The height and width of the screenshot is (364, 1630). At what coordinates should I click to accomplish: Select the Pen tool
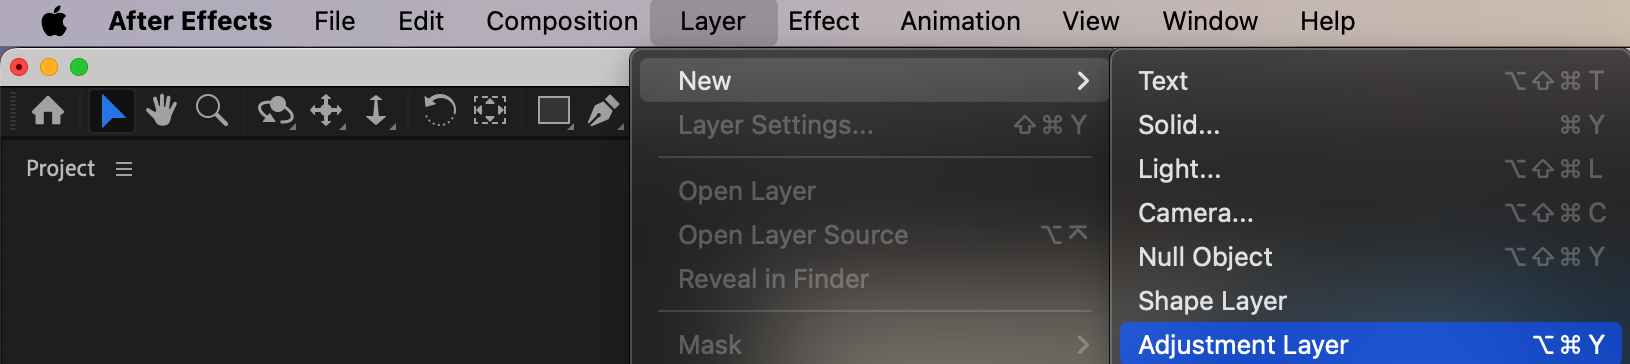pos(603,110)
